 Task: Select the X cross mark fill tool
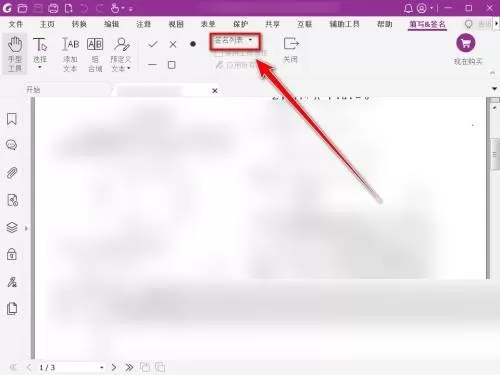click(173, 44)
